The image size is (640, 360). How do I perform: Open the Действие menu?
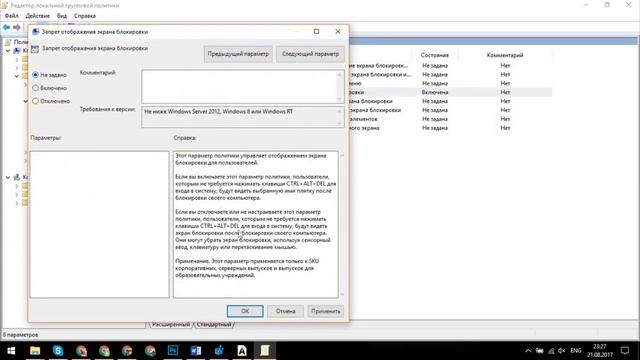coord(38,16)
